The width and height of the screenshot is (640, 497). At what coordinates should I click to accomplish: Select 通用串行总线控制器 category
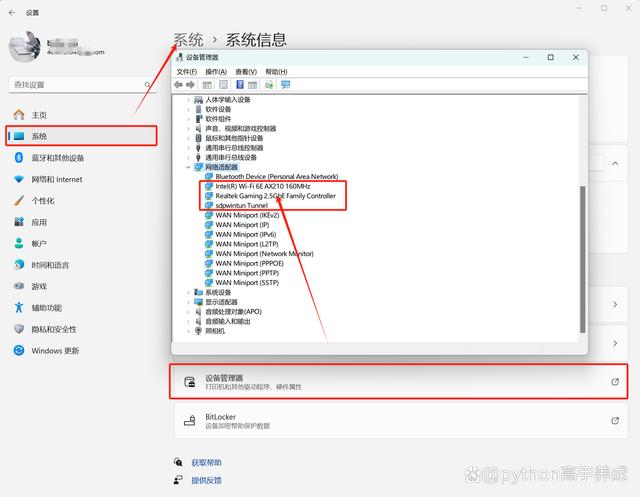[x=234, y=148]
